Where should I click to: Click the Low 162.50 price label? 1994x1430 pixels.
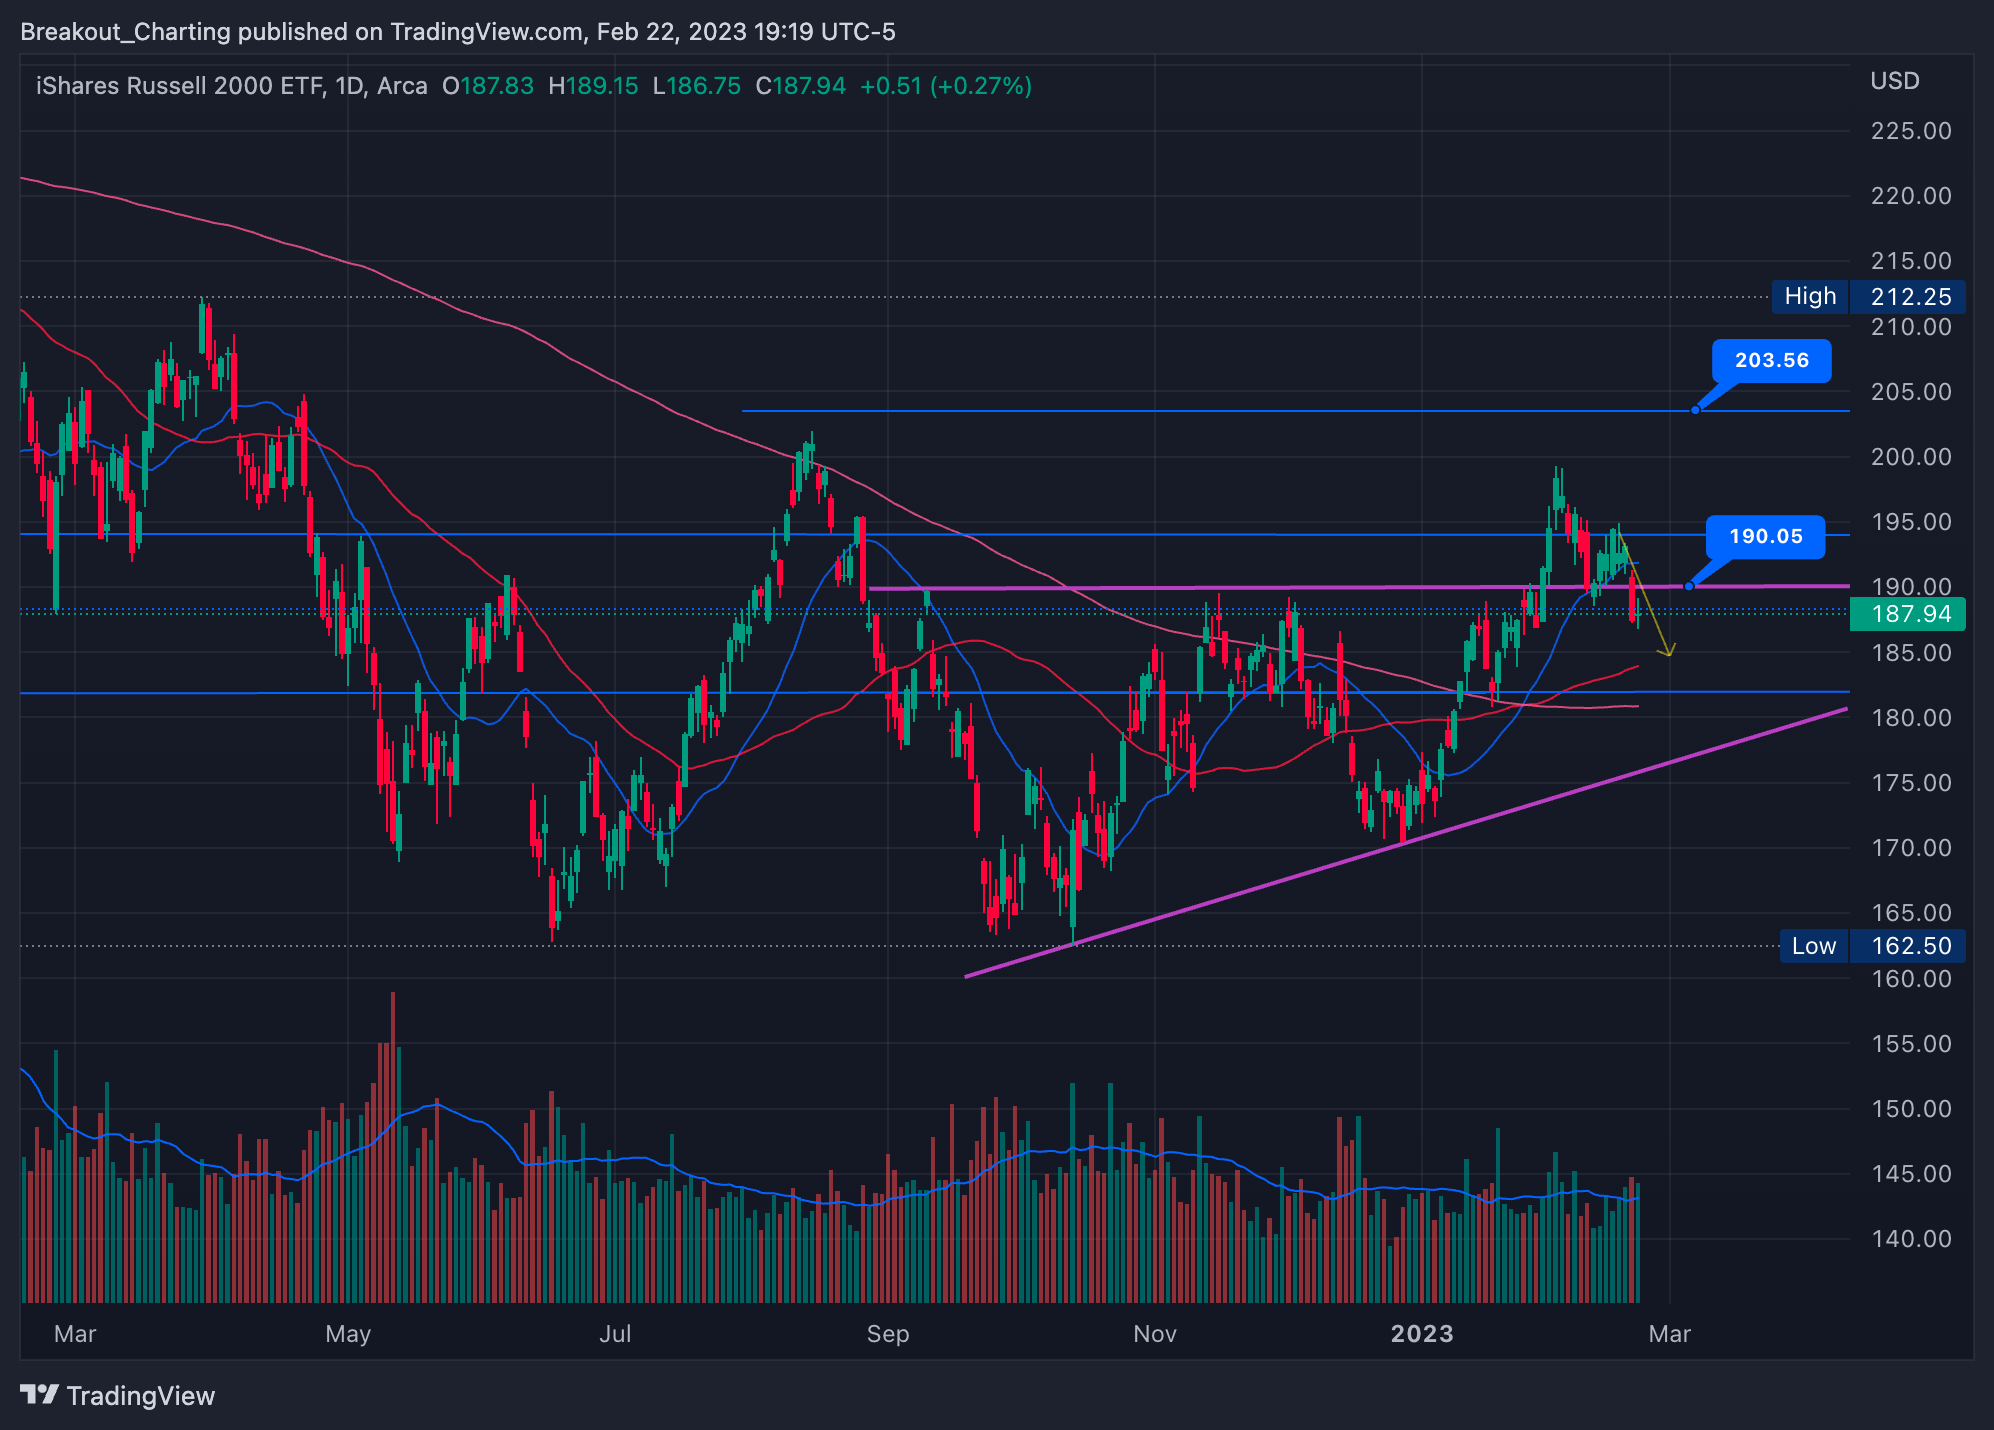(x=1871, y=945)
